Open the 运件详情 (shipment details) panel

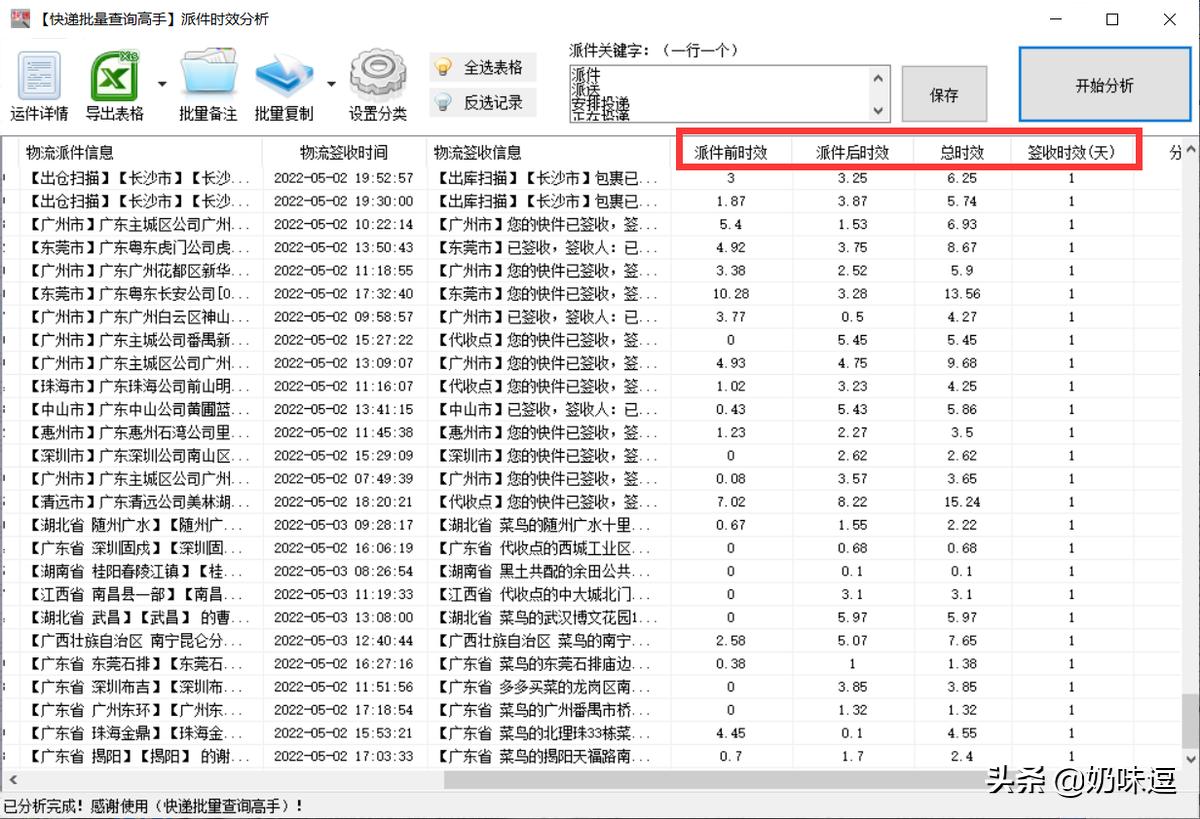[x=38, y=80]
